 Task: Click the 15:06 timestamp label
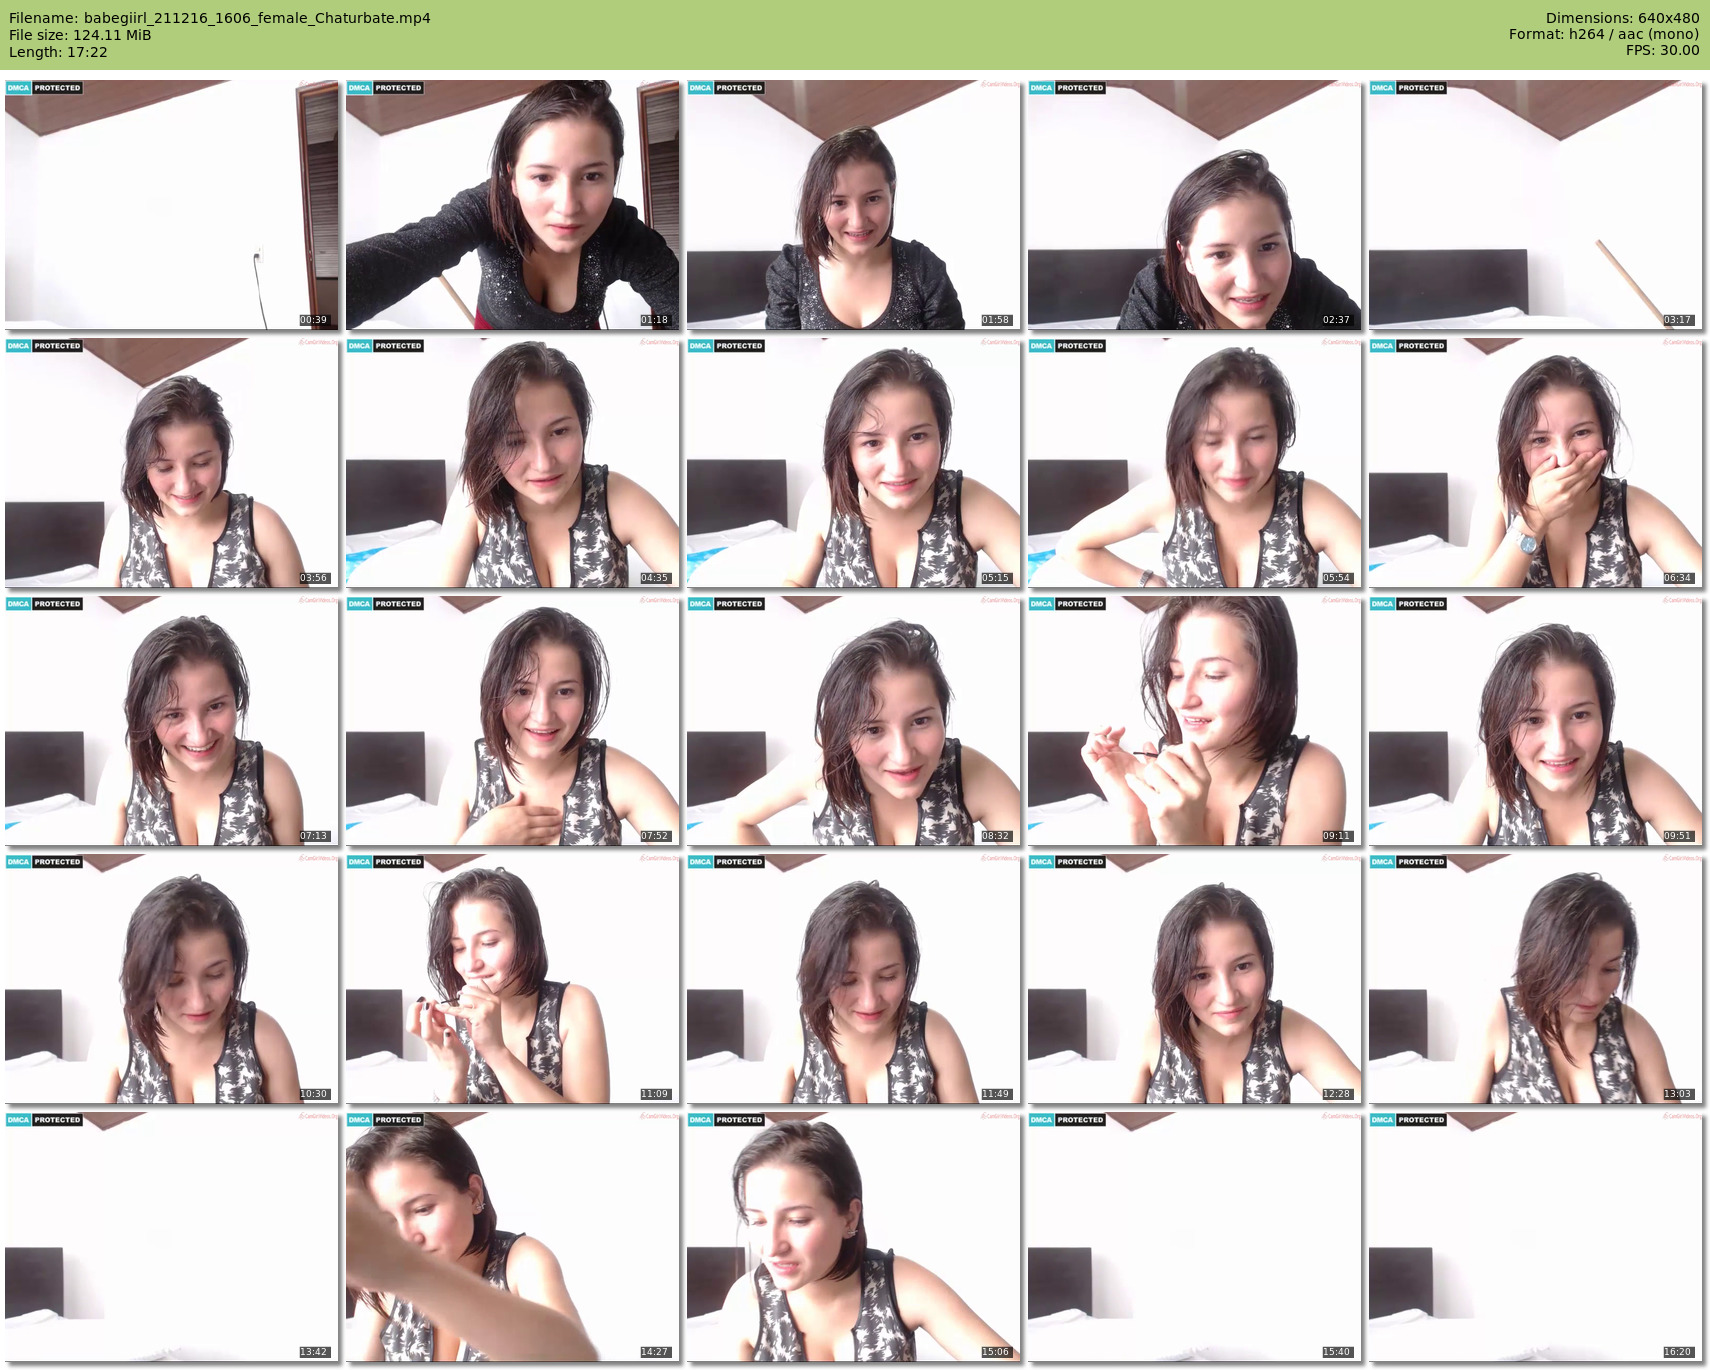995,1352
